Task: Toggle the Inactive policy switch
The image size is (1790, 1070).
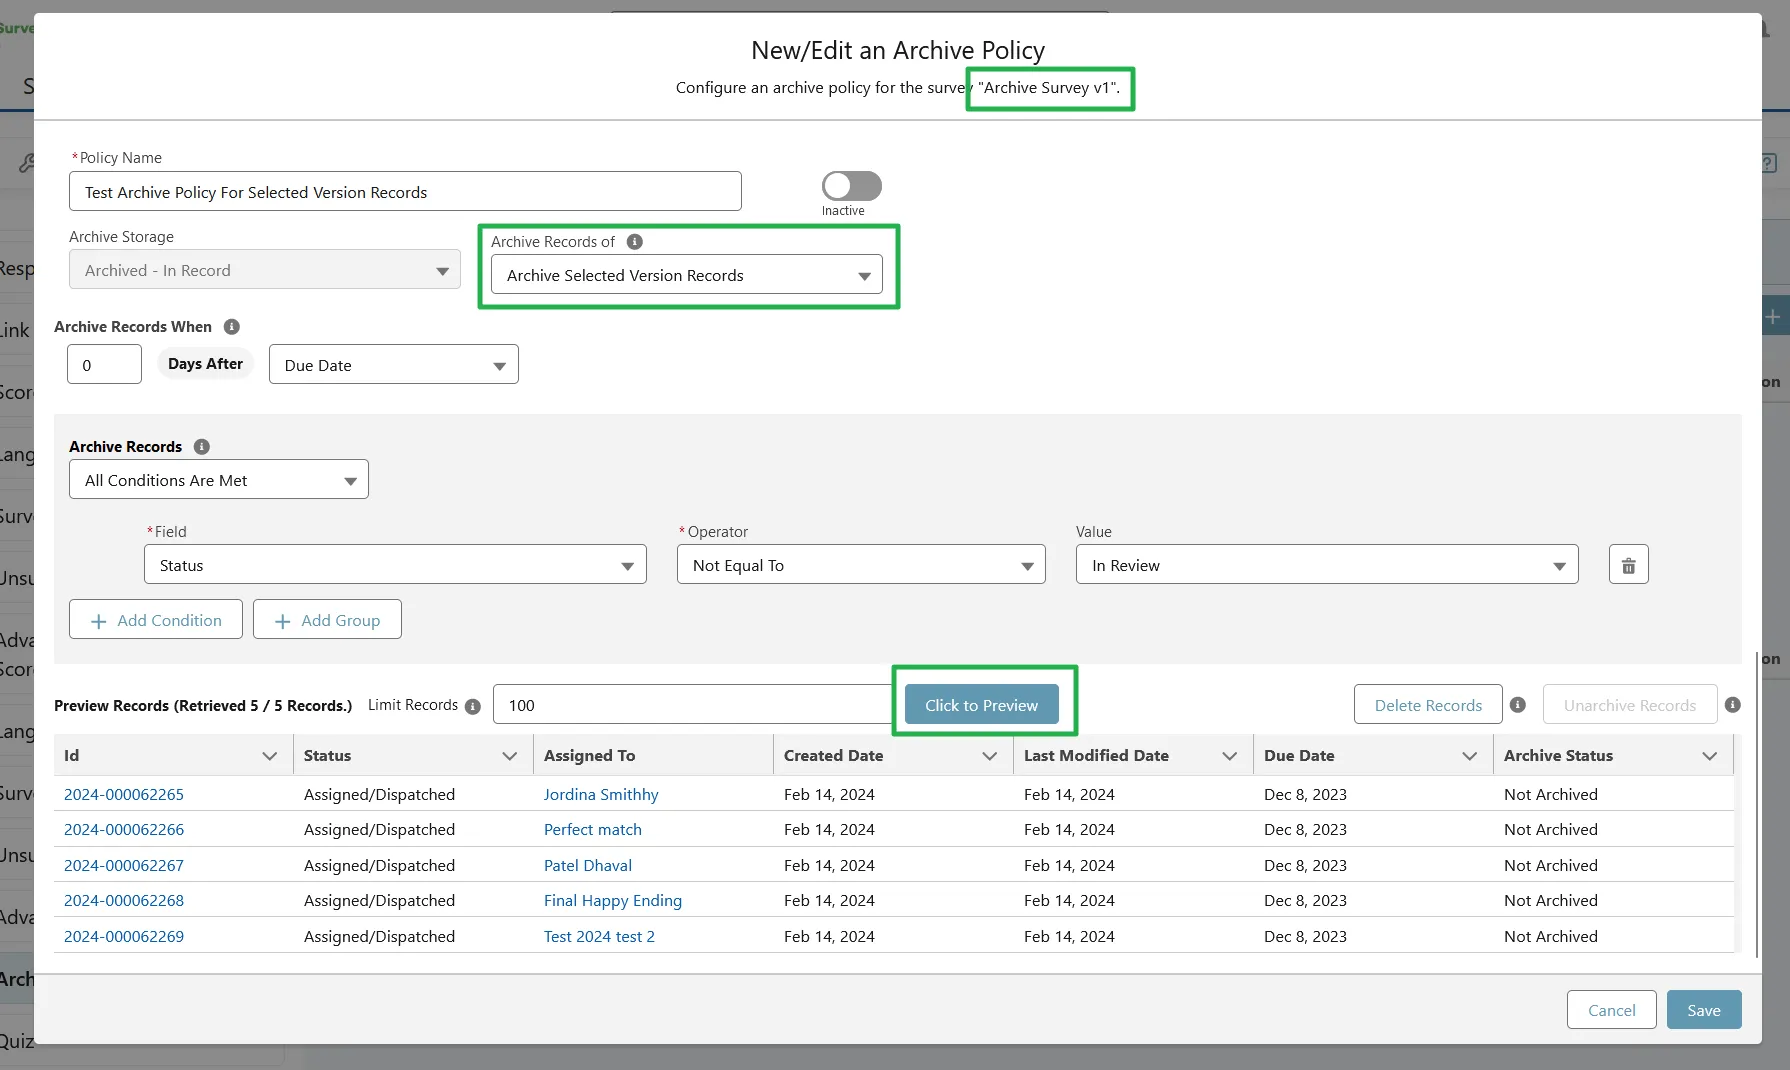Action: point(851,186)
